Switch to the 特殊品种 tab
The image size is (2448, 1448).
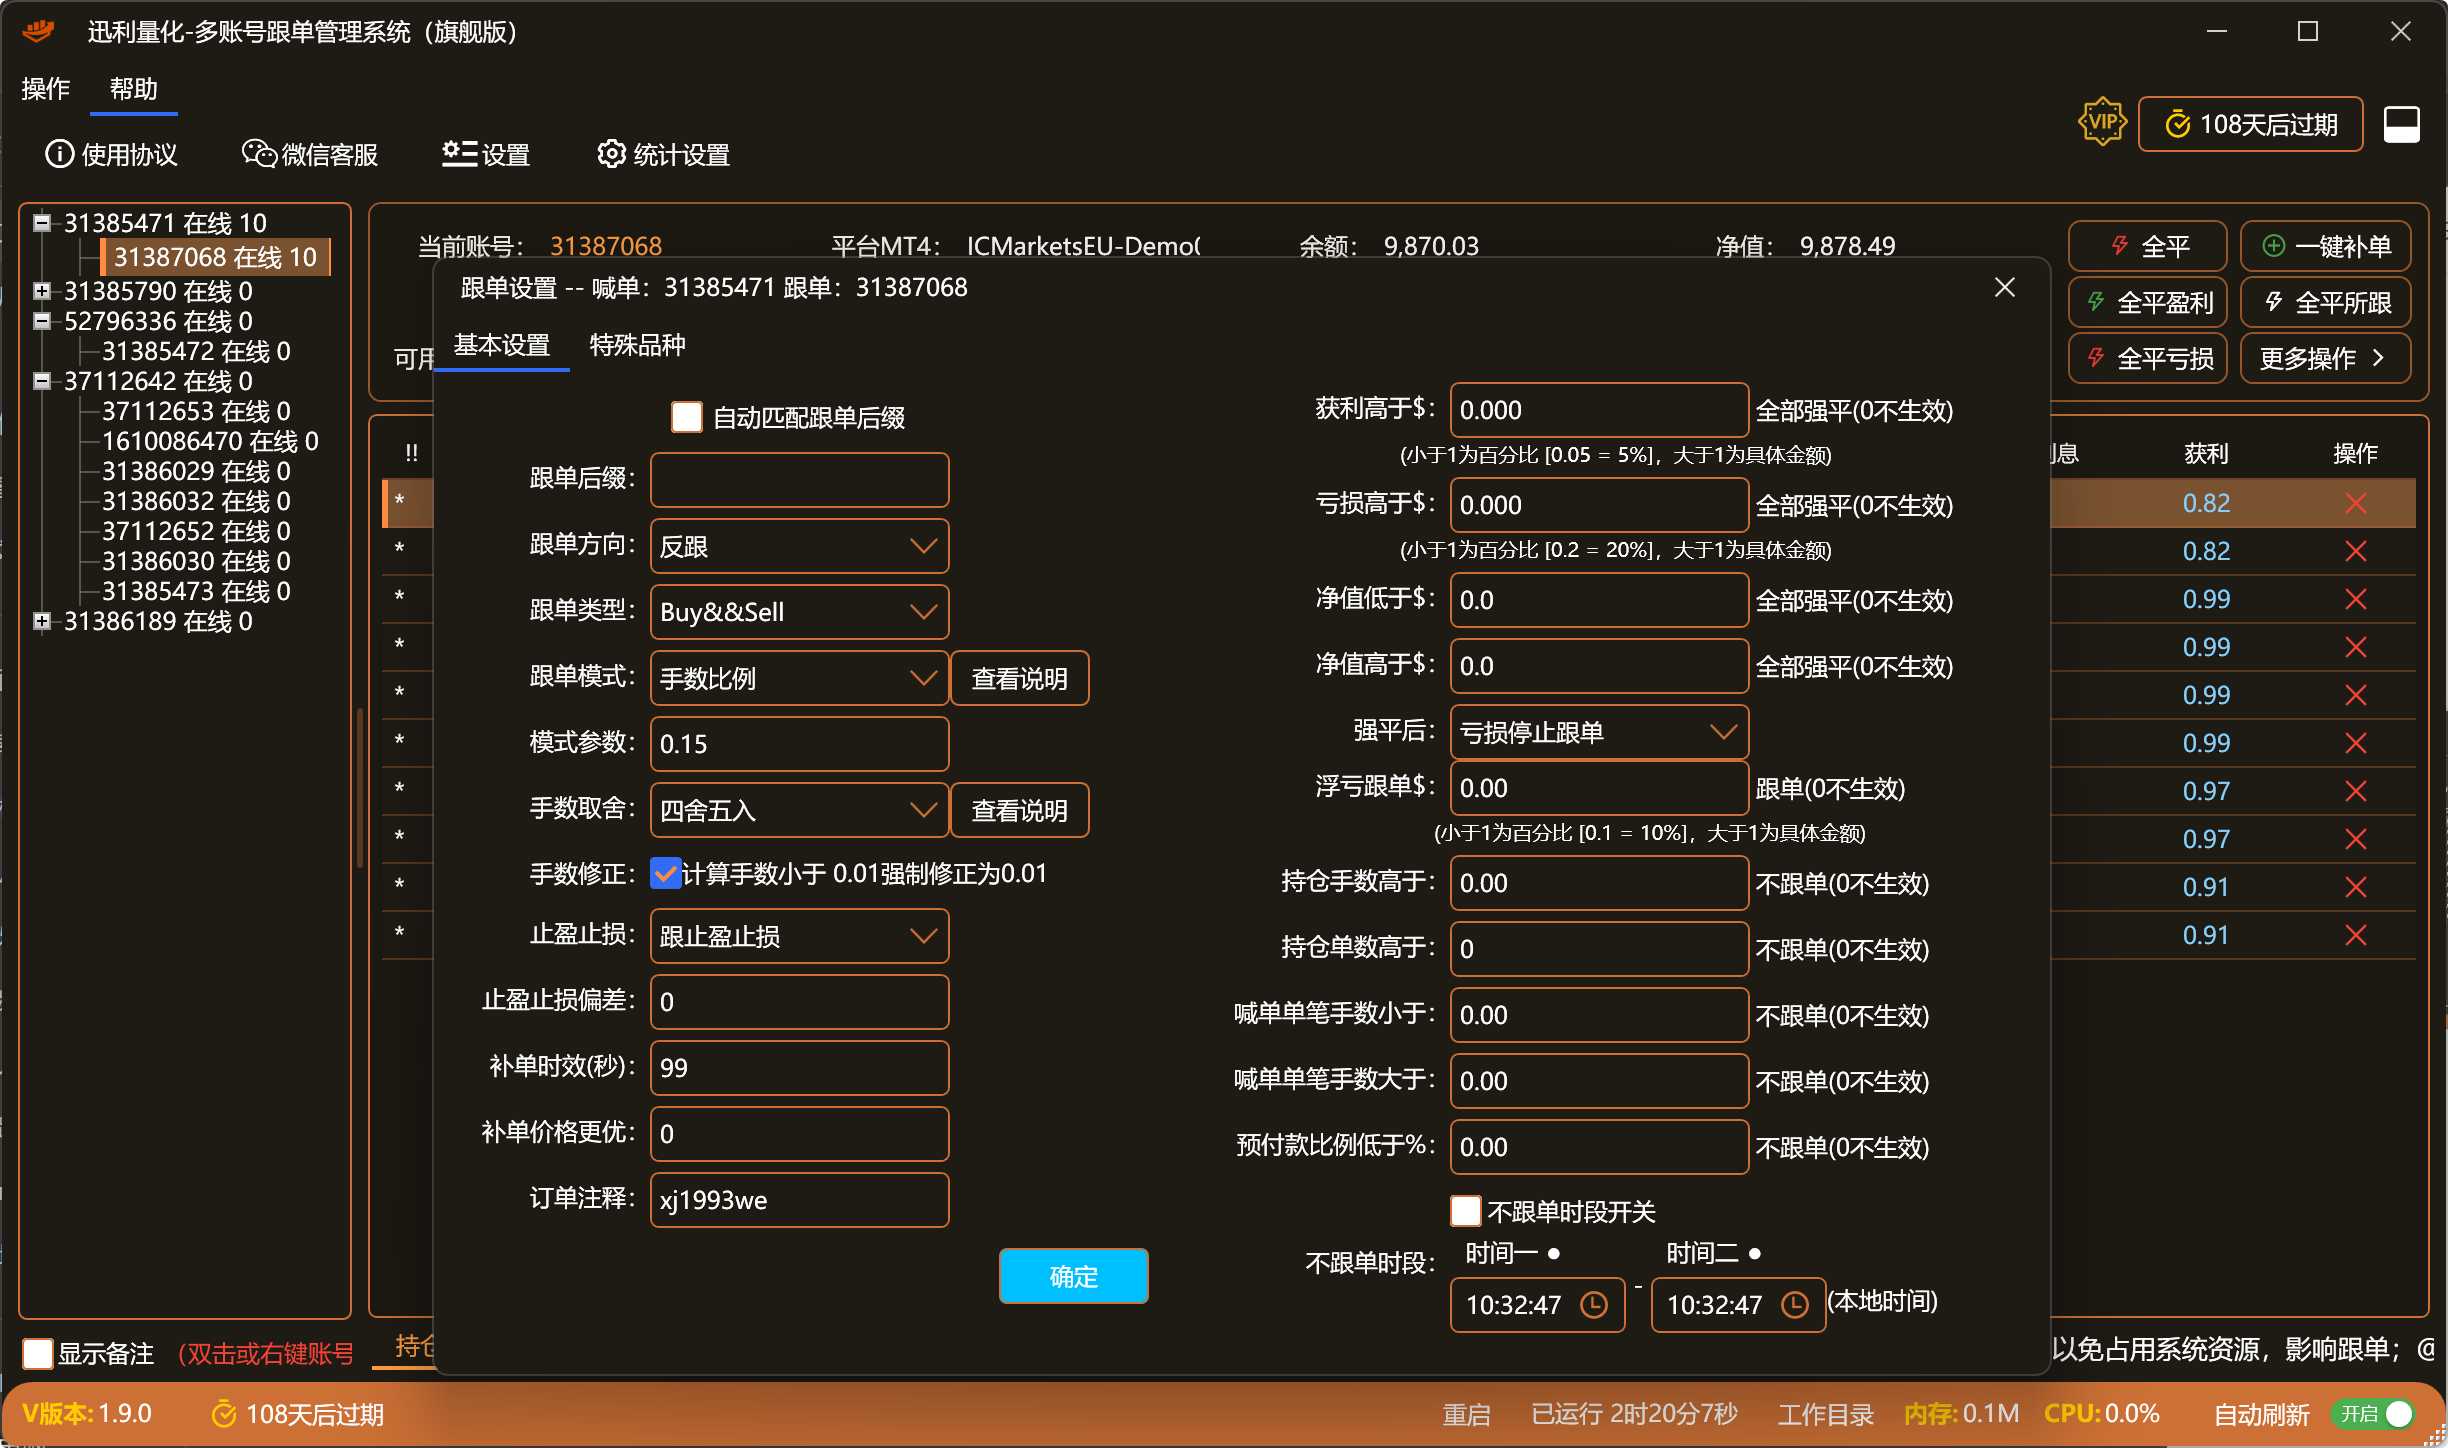point(637,345)
